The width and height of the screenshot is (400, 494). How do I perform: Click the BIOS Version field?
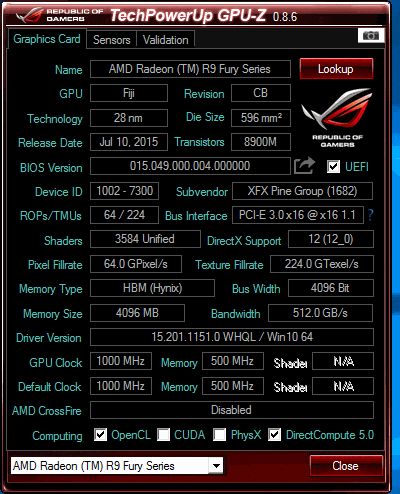pyautogui.click(x=190, y=166)
